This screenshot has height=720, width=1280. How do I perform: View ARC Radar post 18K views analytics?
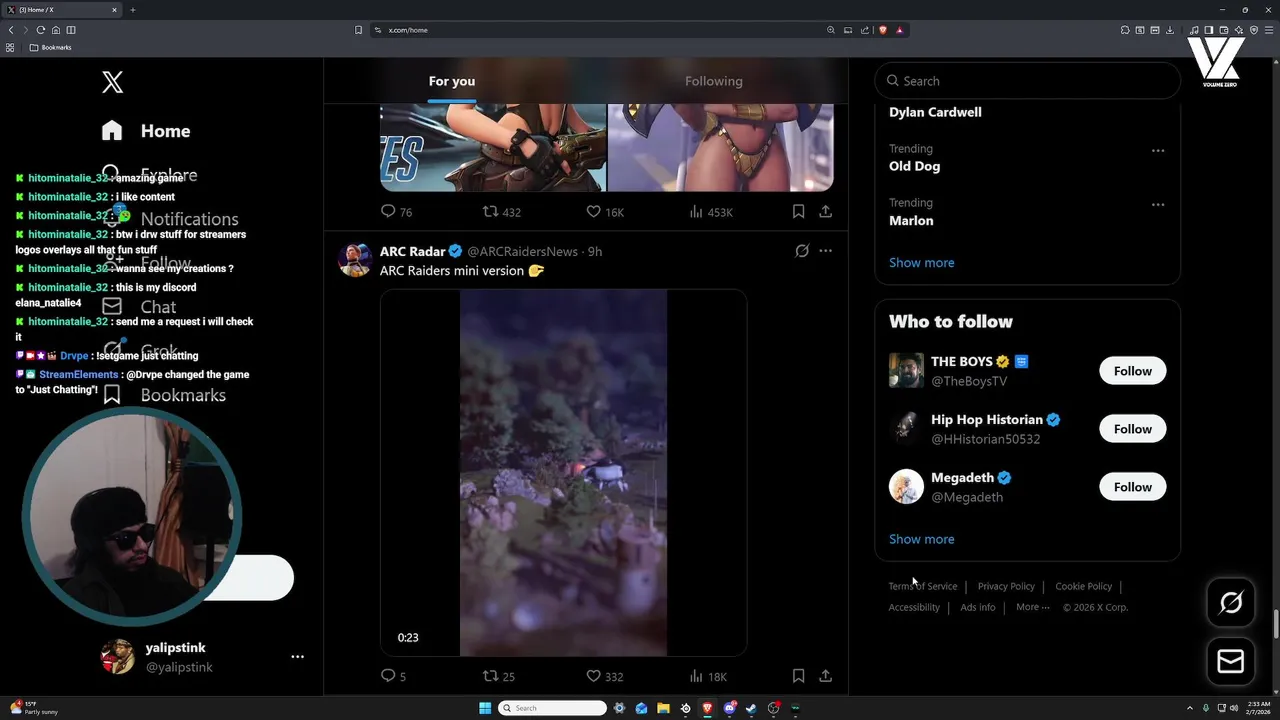click(708, 676)
